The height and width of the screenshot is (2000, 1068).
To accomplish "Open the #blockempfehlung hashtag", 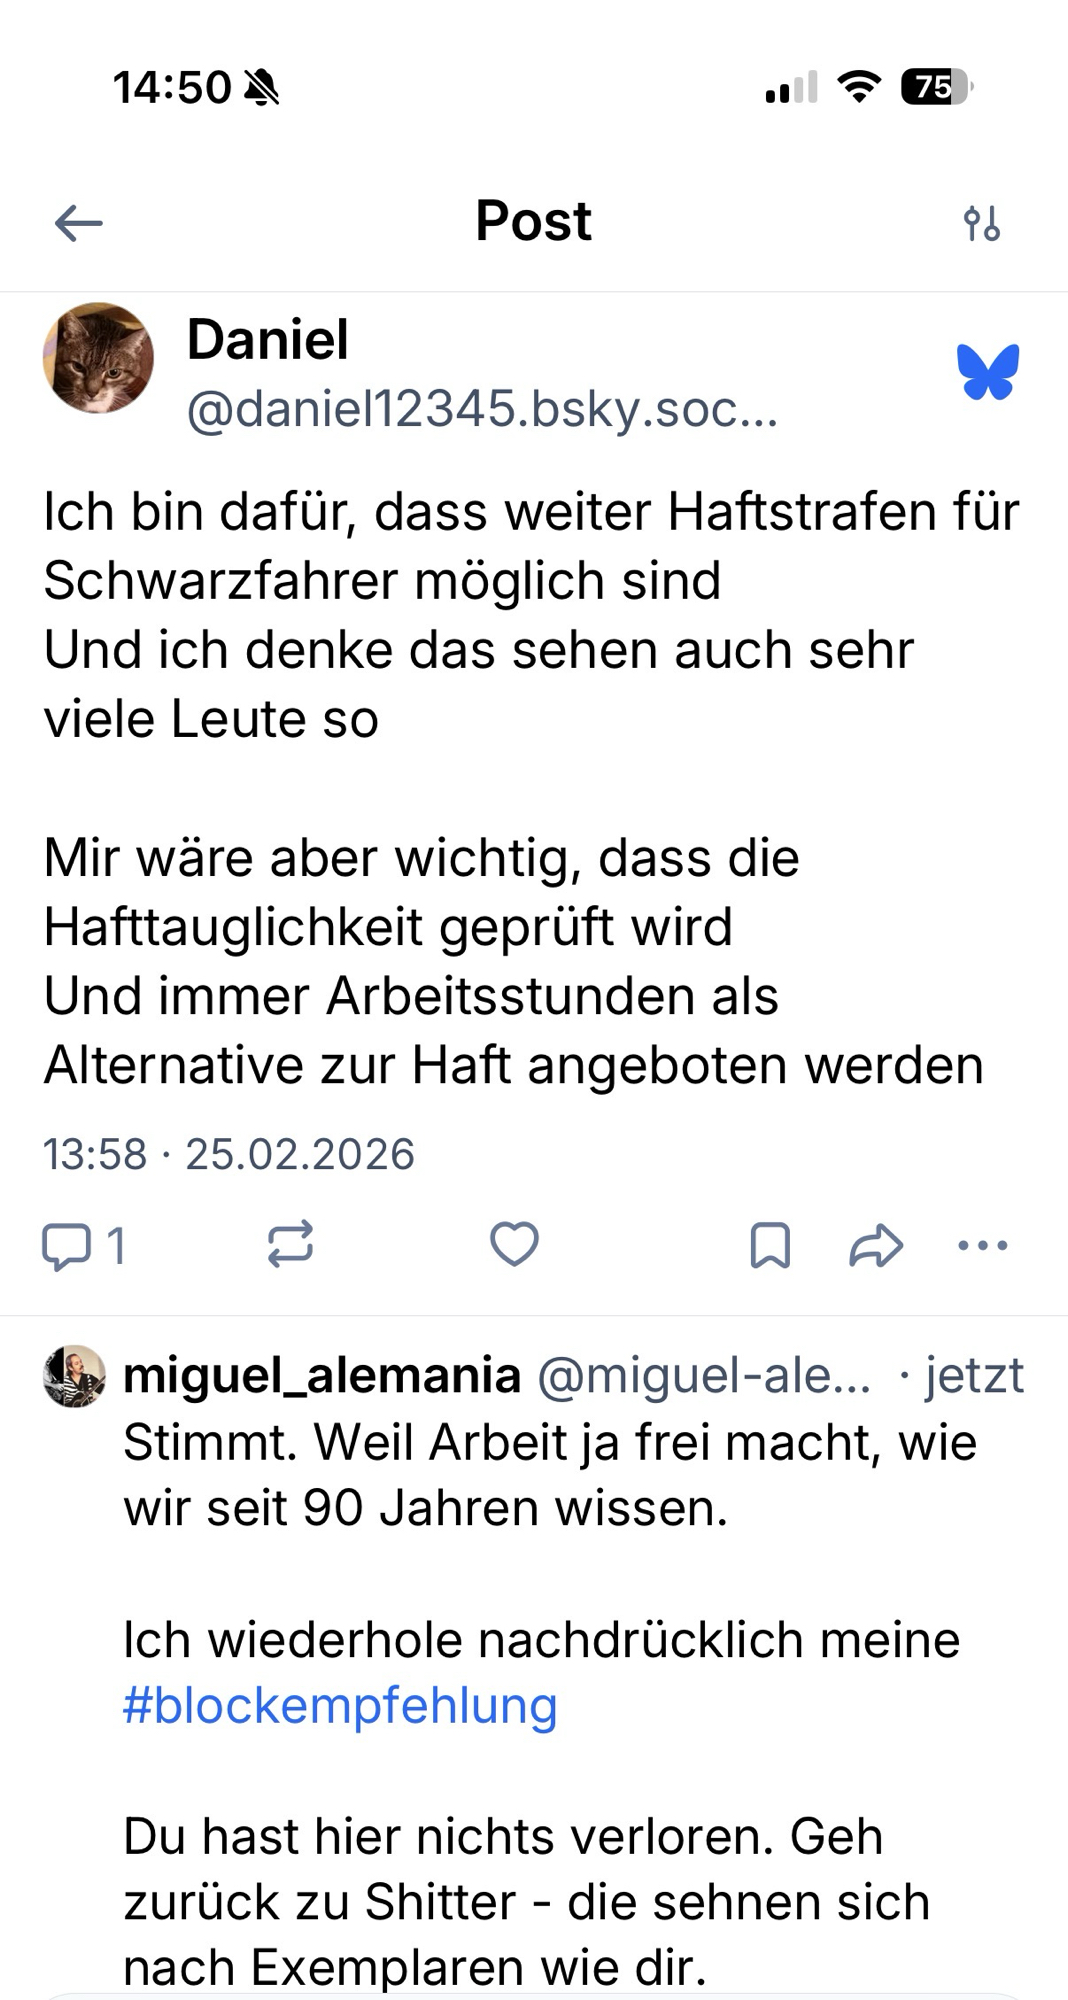I will coord(340,1706).
